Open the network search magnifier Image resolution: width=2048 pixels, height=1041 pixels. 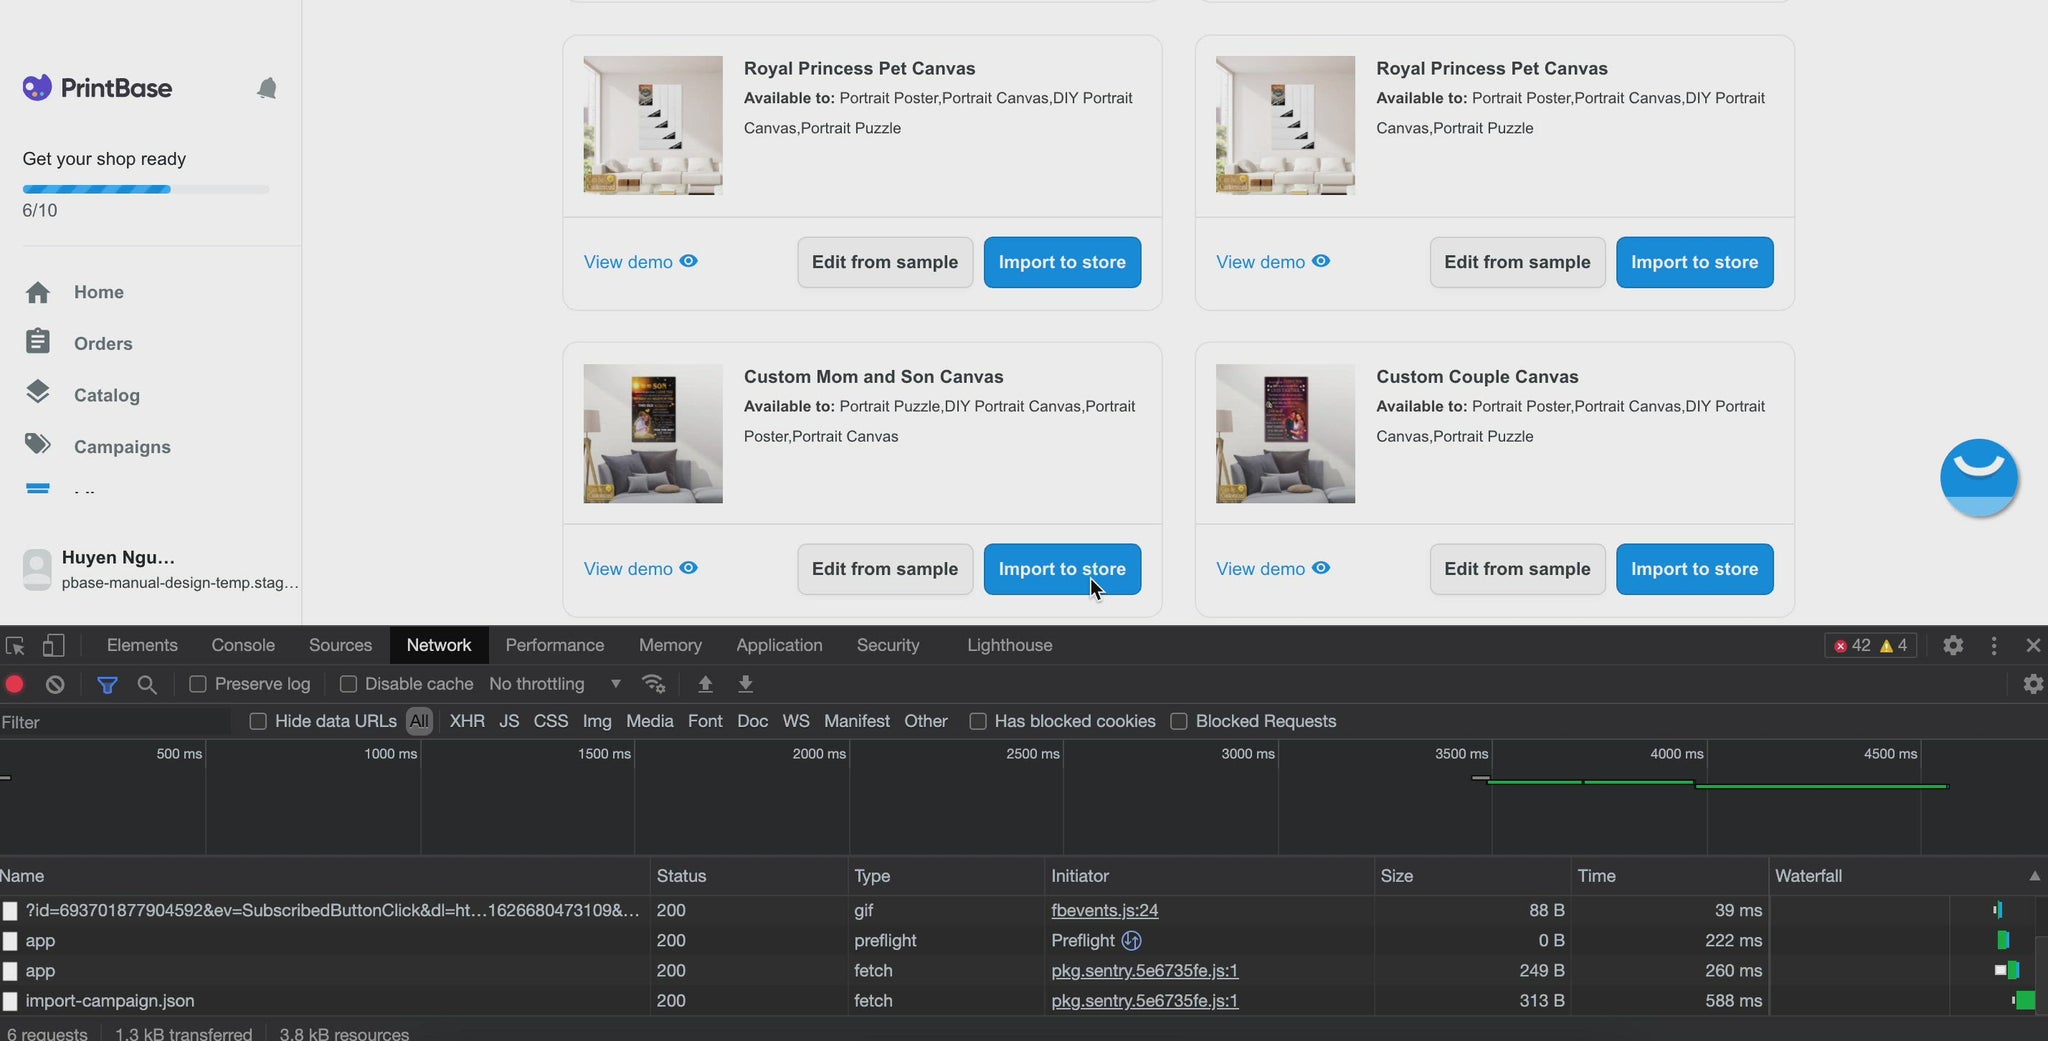click(147, 684)
